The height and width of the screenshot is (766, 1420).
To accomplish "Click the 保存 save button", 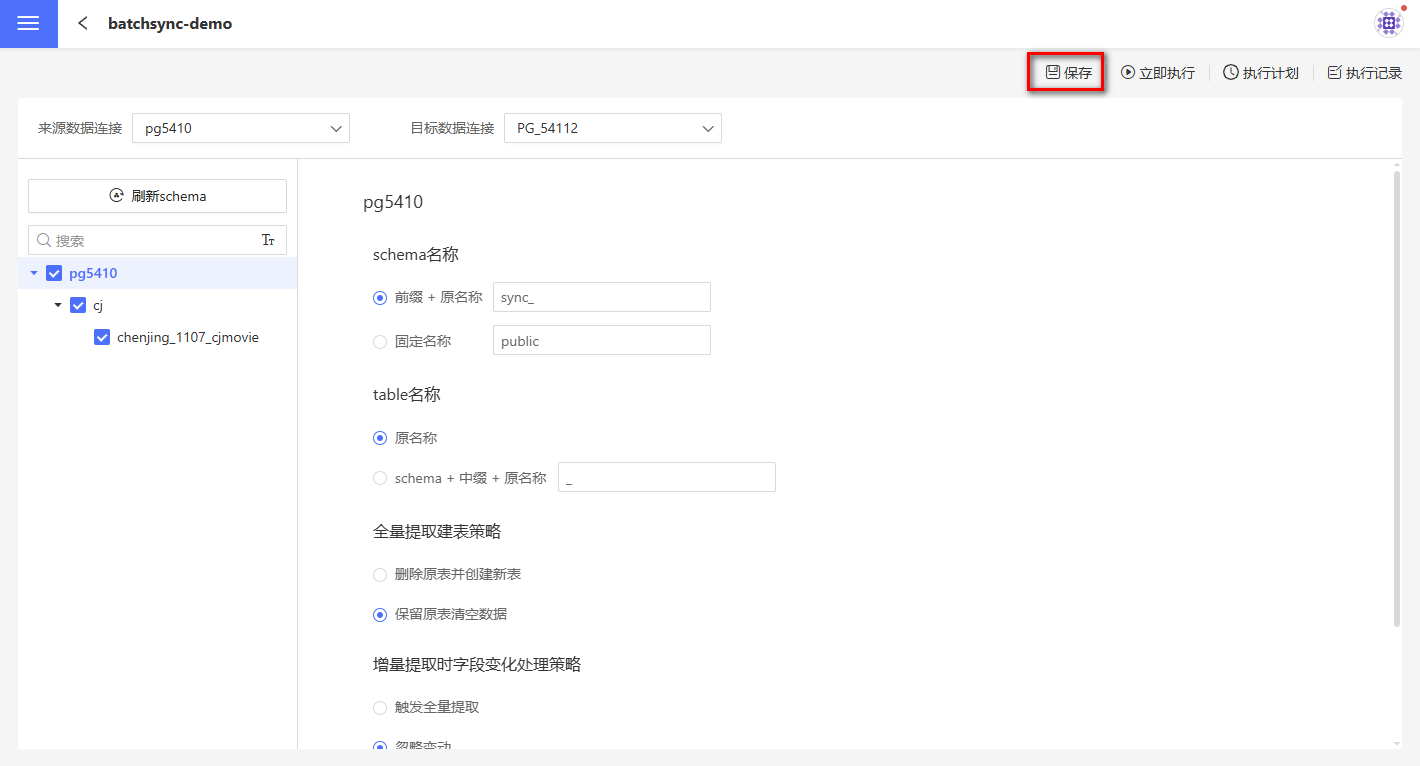I will [x=1067, y=73].
